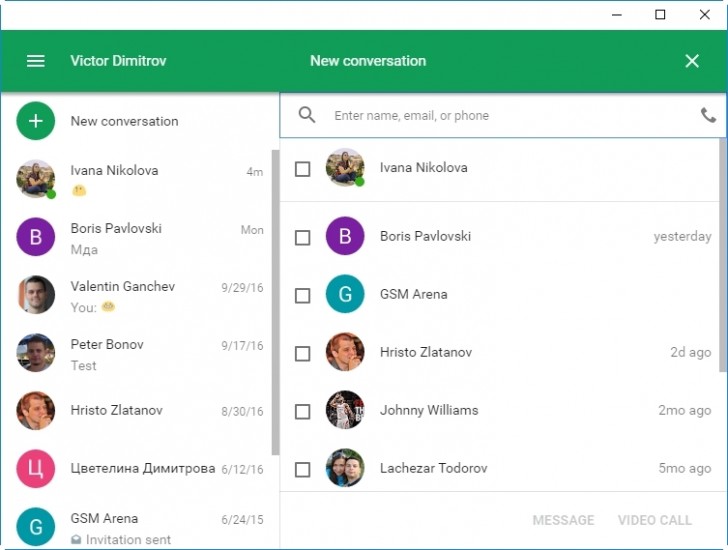Image resolution: width=728 pixels, height=550 pixels.
Task: Click Boris Pavlovski's purple B avatar in contact list
Action: click(x=345, y=236)
